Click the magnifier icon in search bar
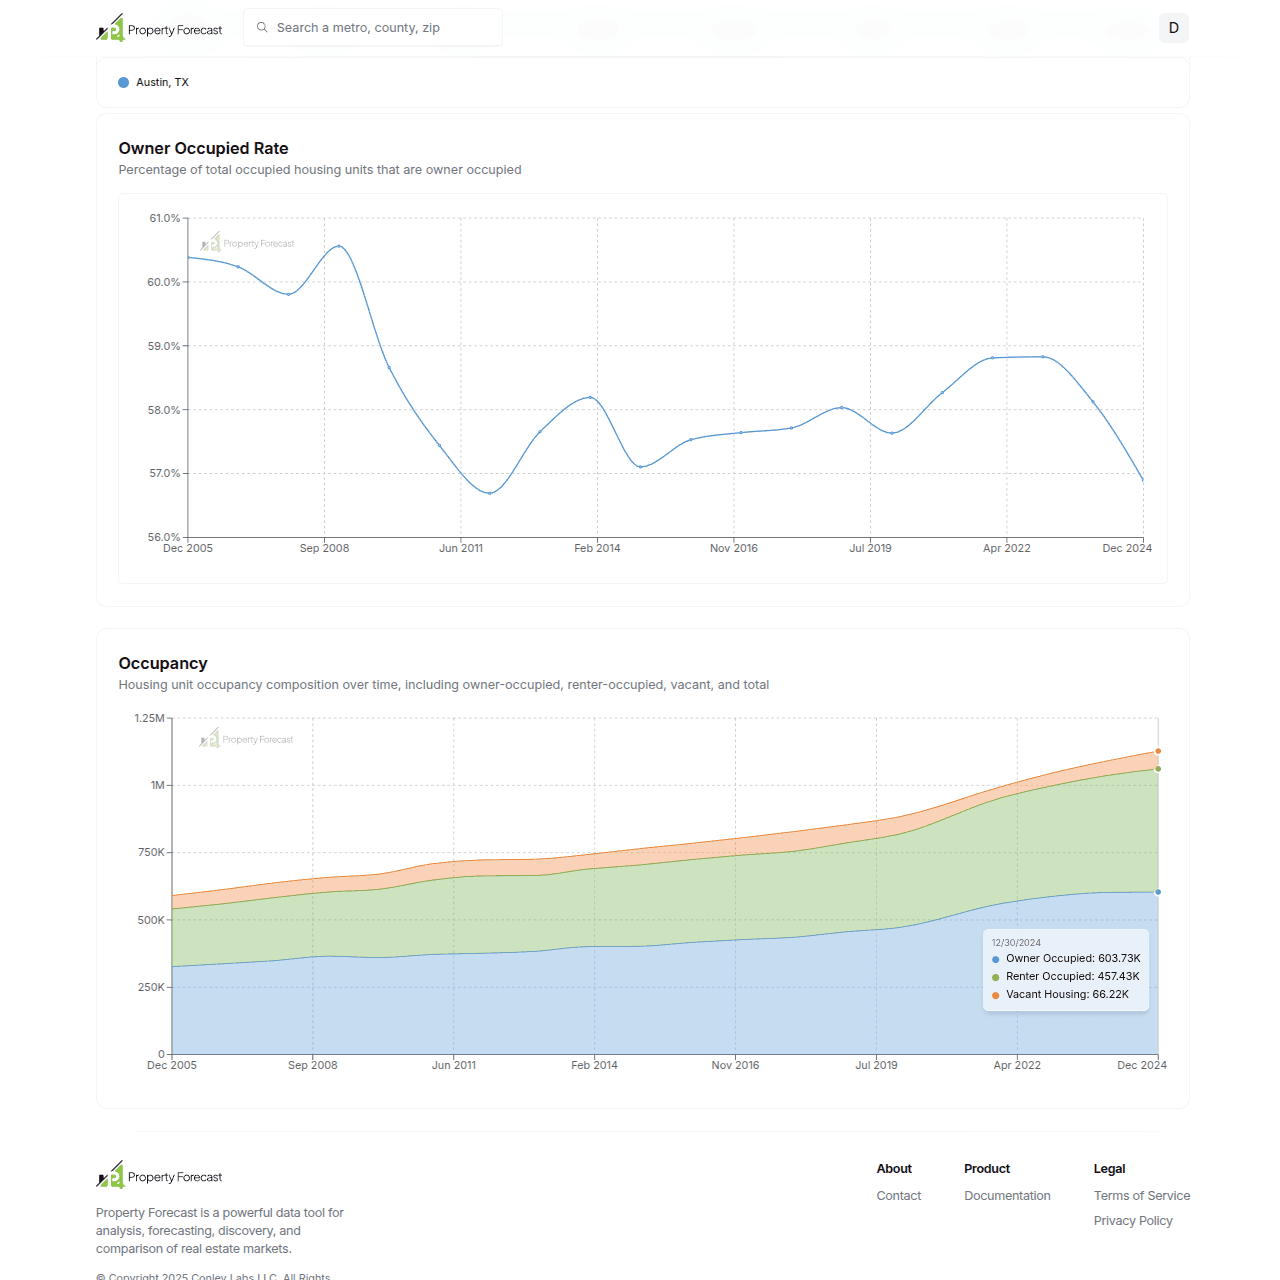The width and height of the screenshot is (1280, 1280). (x=262, y=28)
